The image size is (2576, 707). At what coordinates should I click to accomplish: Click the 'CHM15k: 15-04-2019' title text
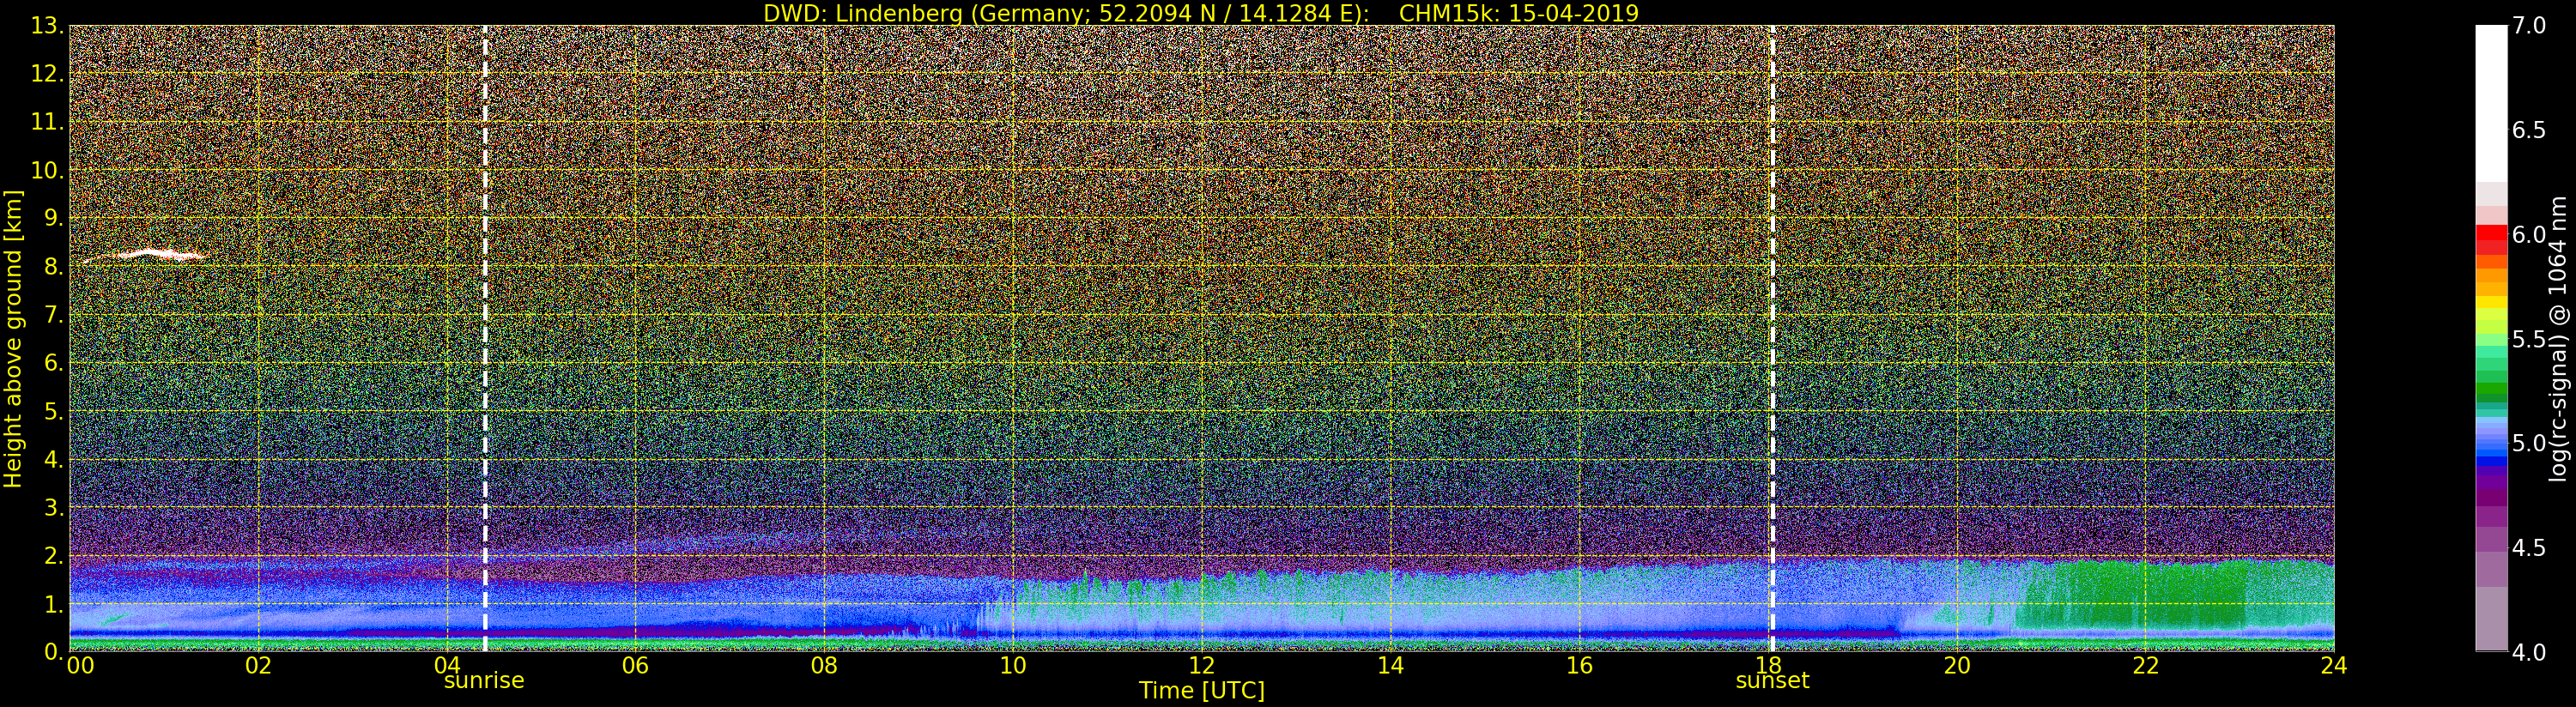tap(1519, 13)
